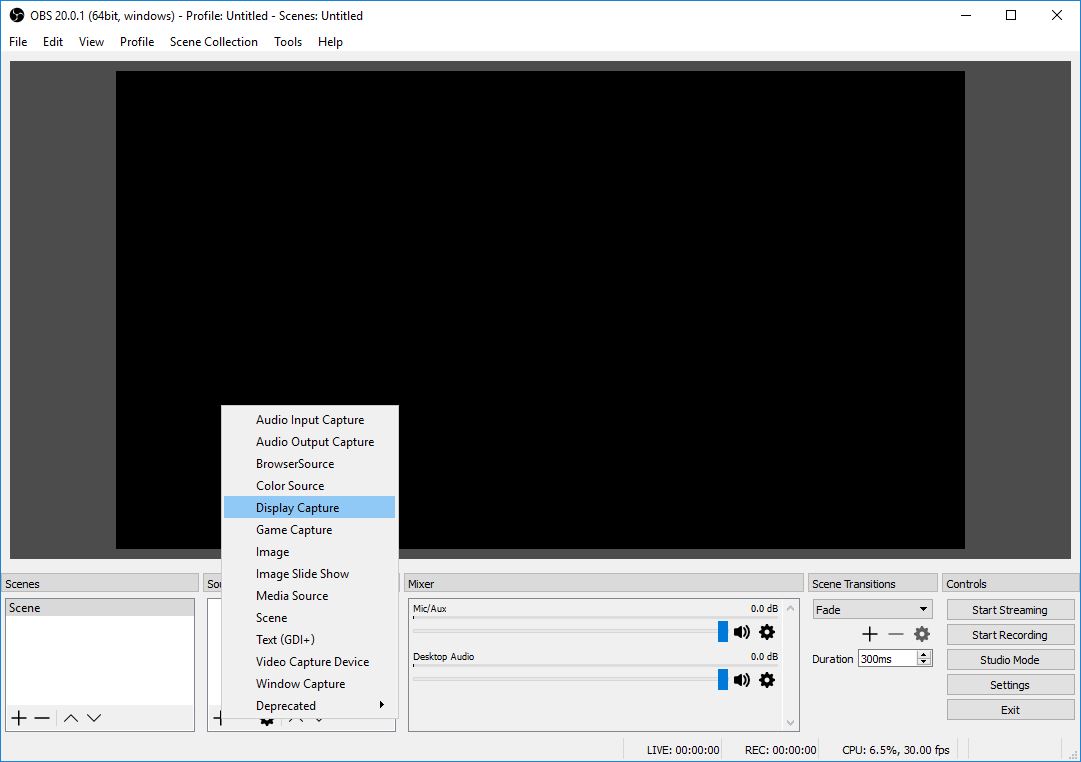Click Start Recording button
1081x762 pixels.
pyautogui.click(x=1010, y=635)
